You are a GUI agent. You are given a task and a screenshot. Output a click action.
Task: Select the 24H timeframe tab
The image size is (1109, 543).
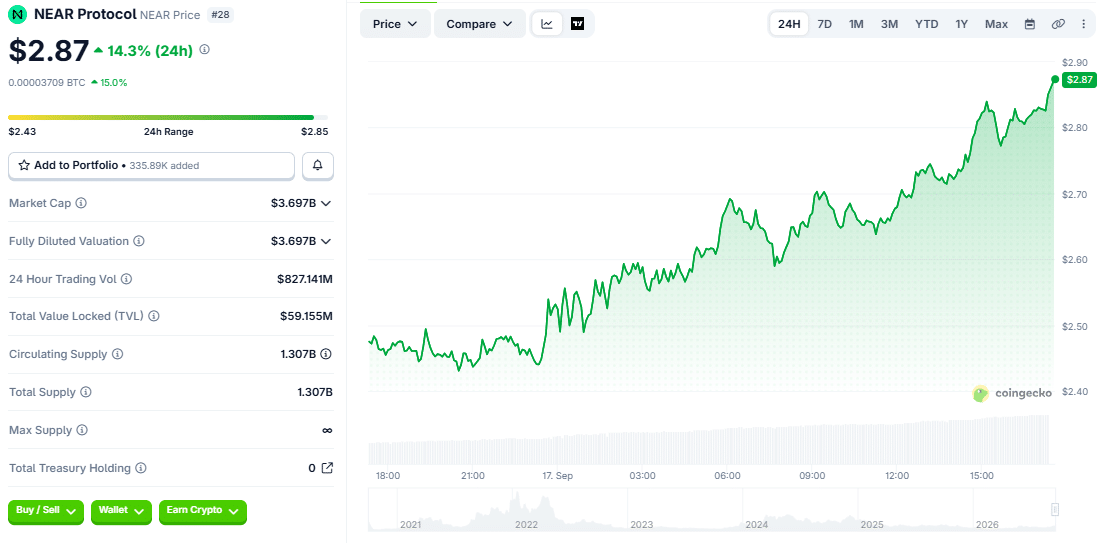[789, 24]
